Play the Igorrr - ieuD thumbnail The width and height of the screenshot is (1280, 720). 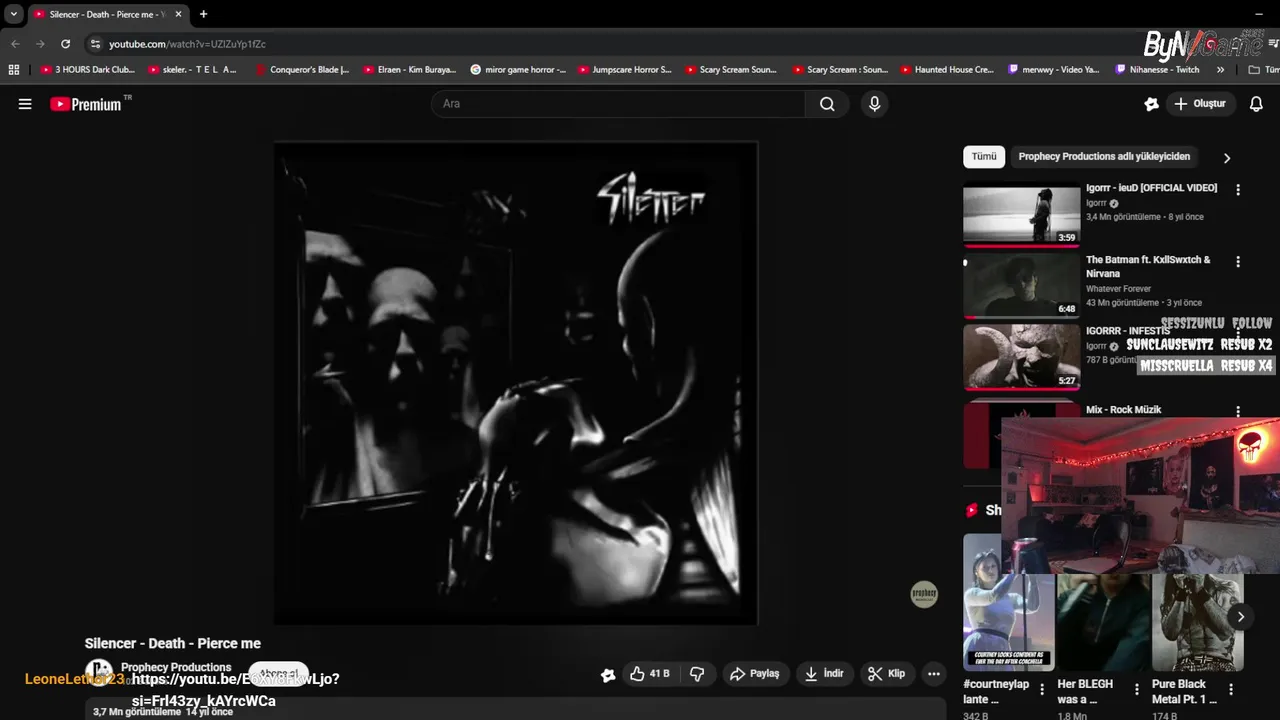[x=1021, y=213]
